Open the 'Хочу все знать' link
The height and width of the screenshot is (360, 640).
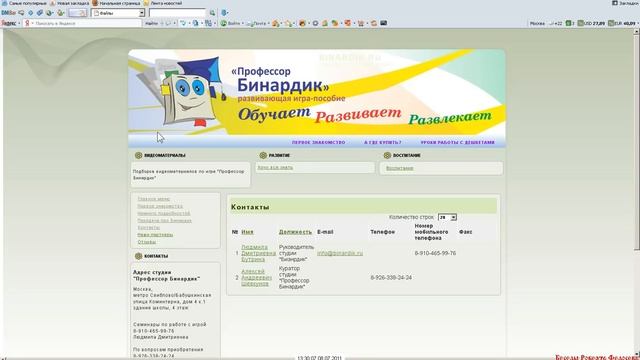[275, 167]
